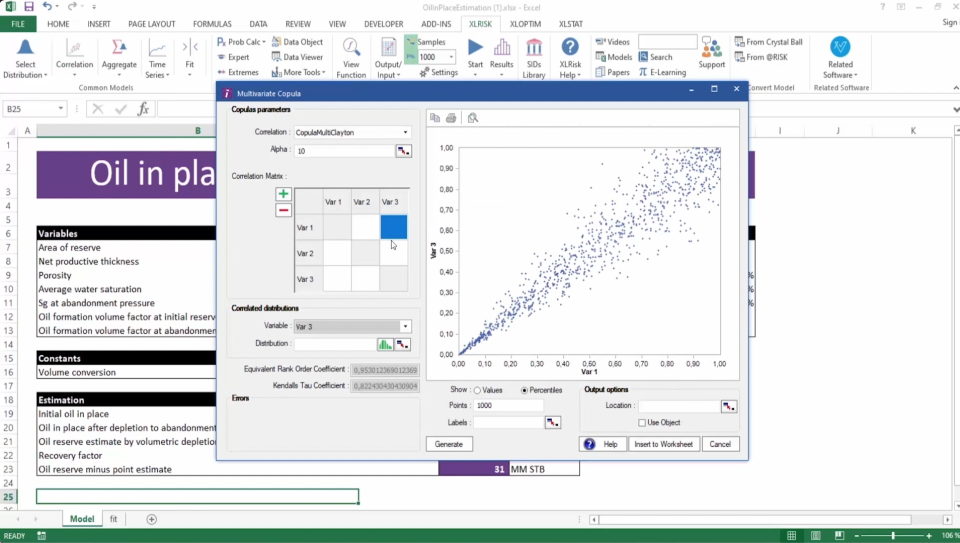
Task: Click the Points input field
Action: [509, 405]
